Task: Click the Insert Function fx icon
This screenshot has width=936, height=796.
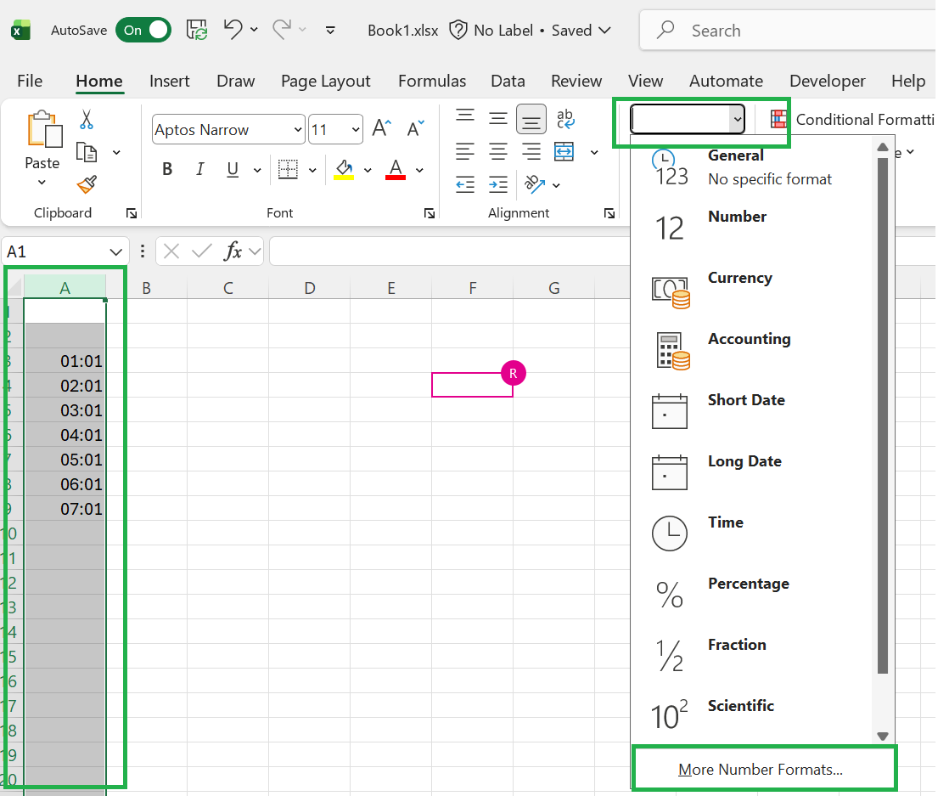Action: [233, 251]
